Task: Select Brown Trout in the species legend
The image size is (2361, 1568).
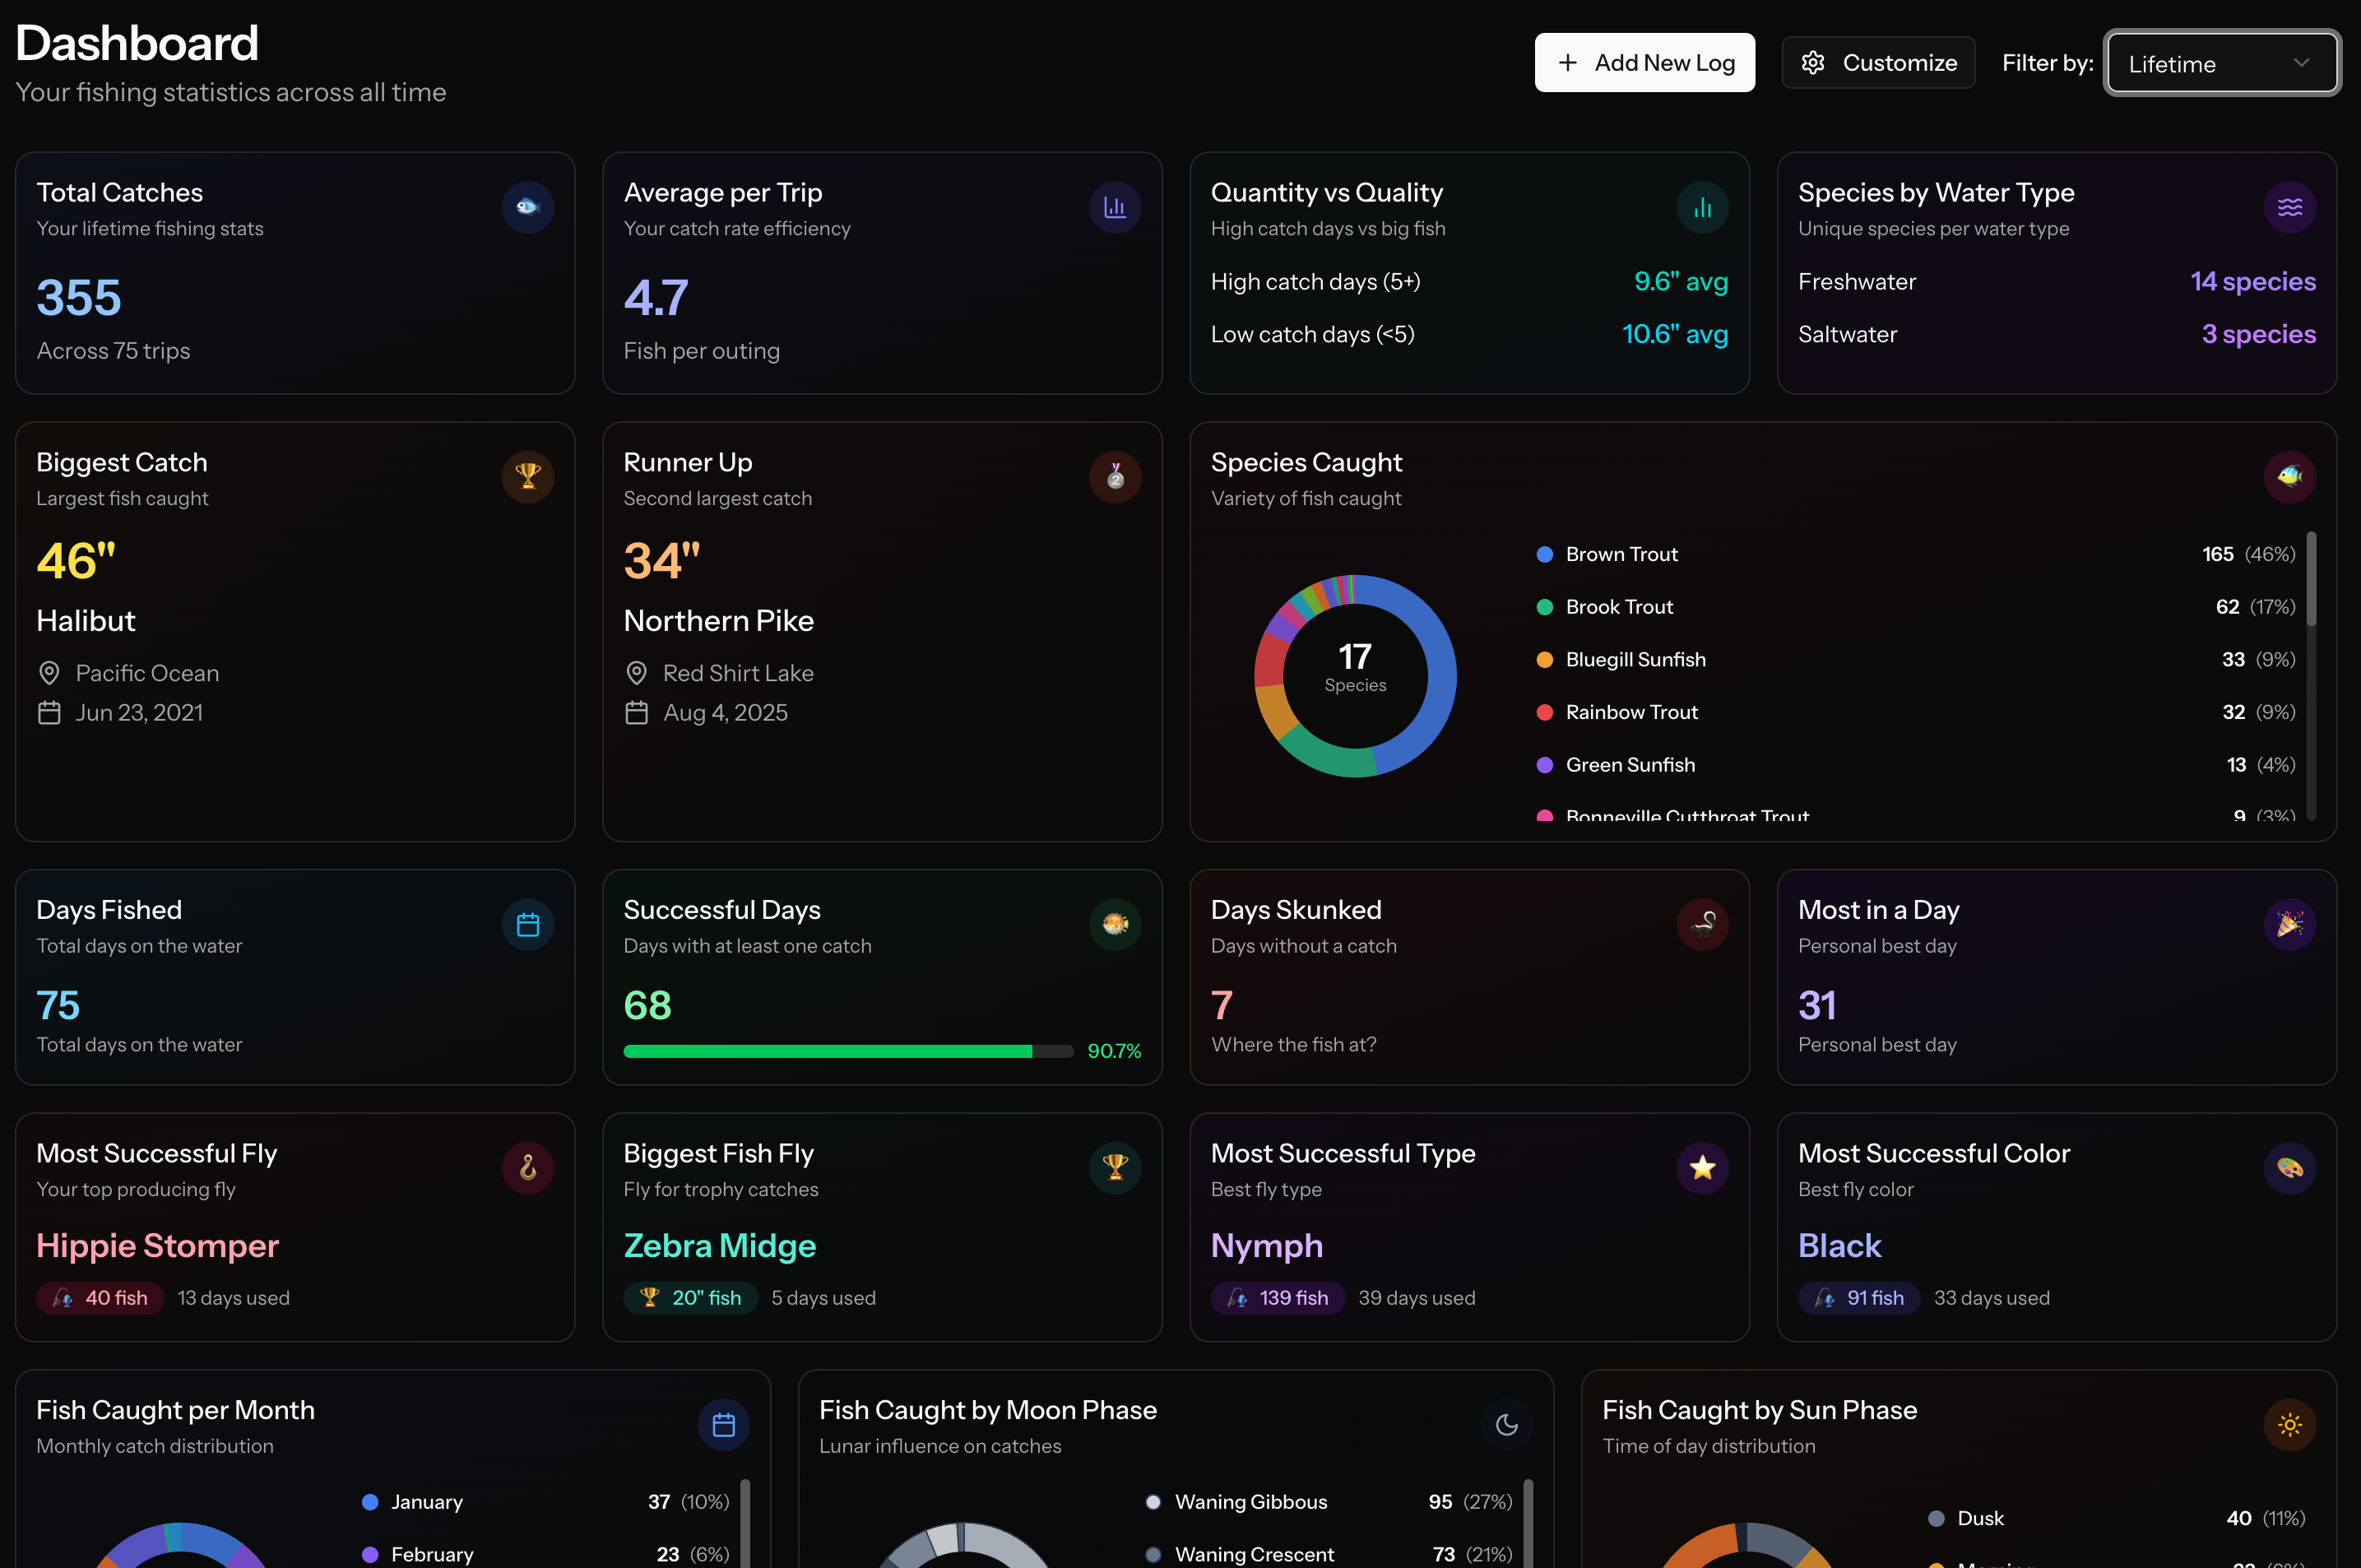Action: [x=1621, y=553]
